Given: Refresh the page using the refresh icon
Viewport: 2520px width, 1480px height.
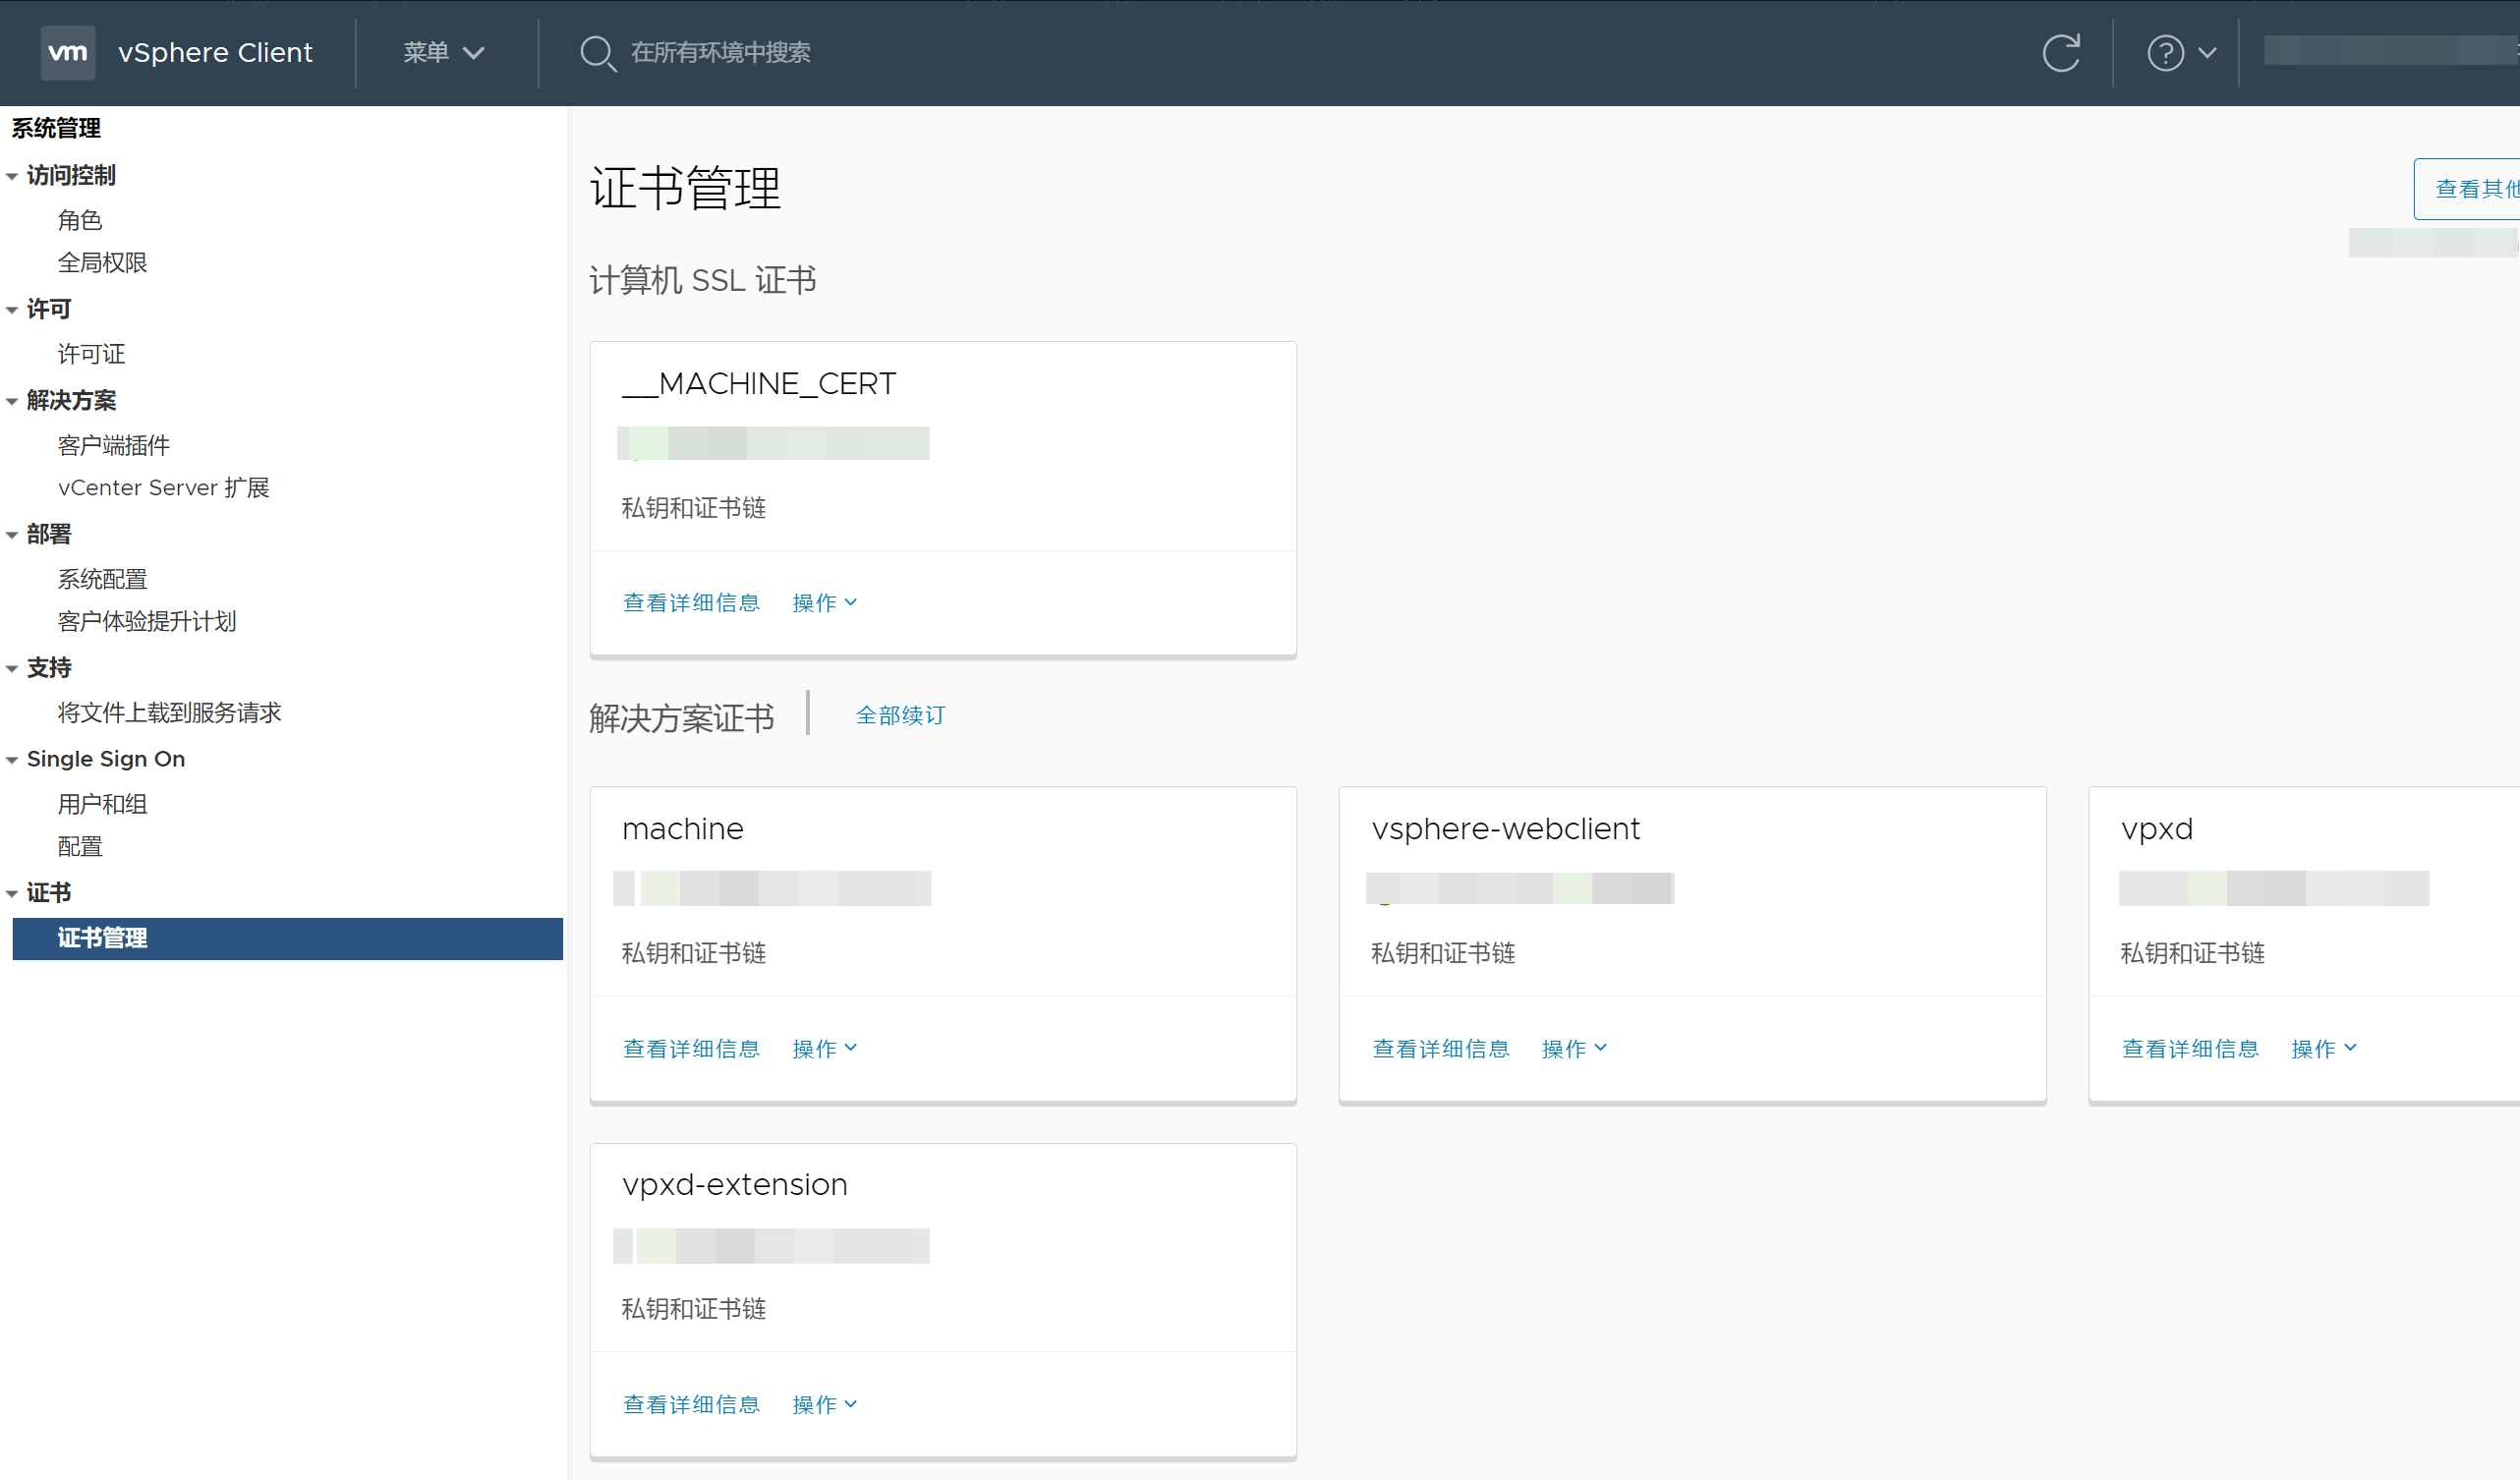Looking at the screenshot, I should tap(2062, 52).
